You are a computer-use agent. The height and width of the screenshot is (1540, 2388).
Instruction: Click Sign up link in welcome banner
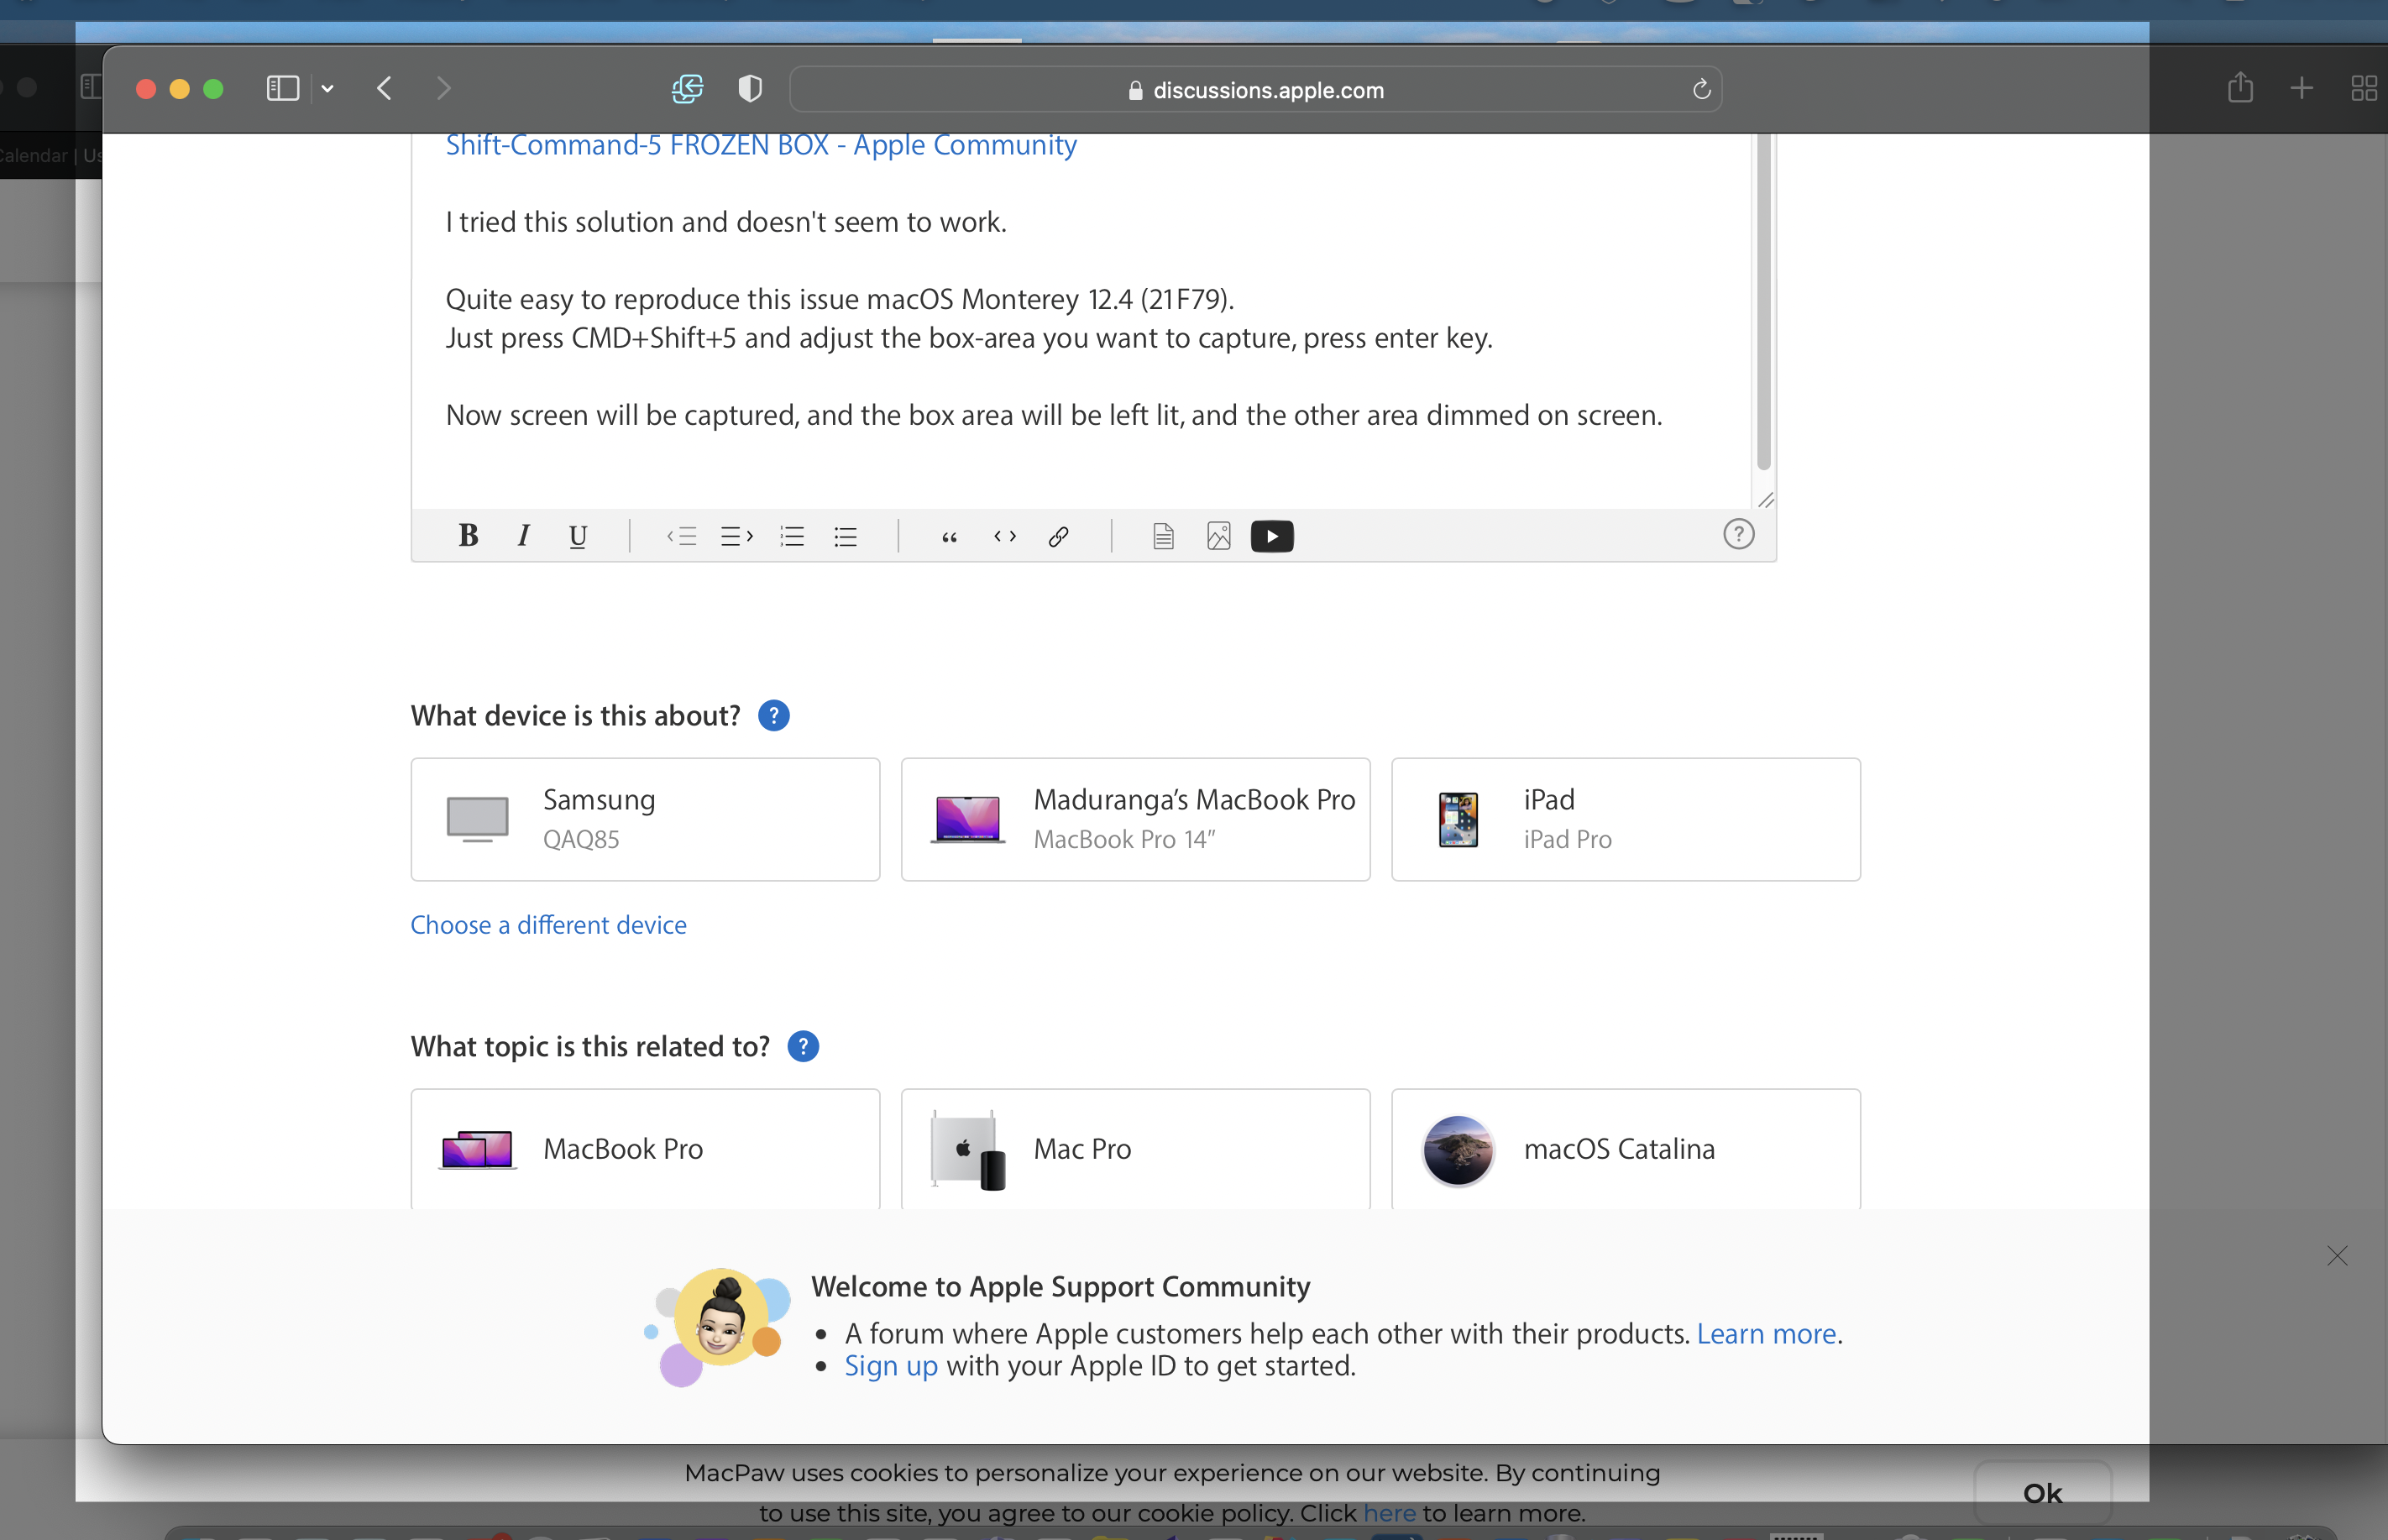pos(891,1366)
